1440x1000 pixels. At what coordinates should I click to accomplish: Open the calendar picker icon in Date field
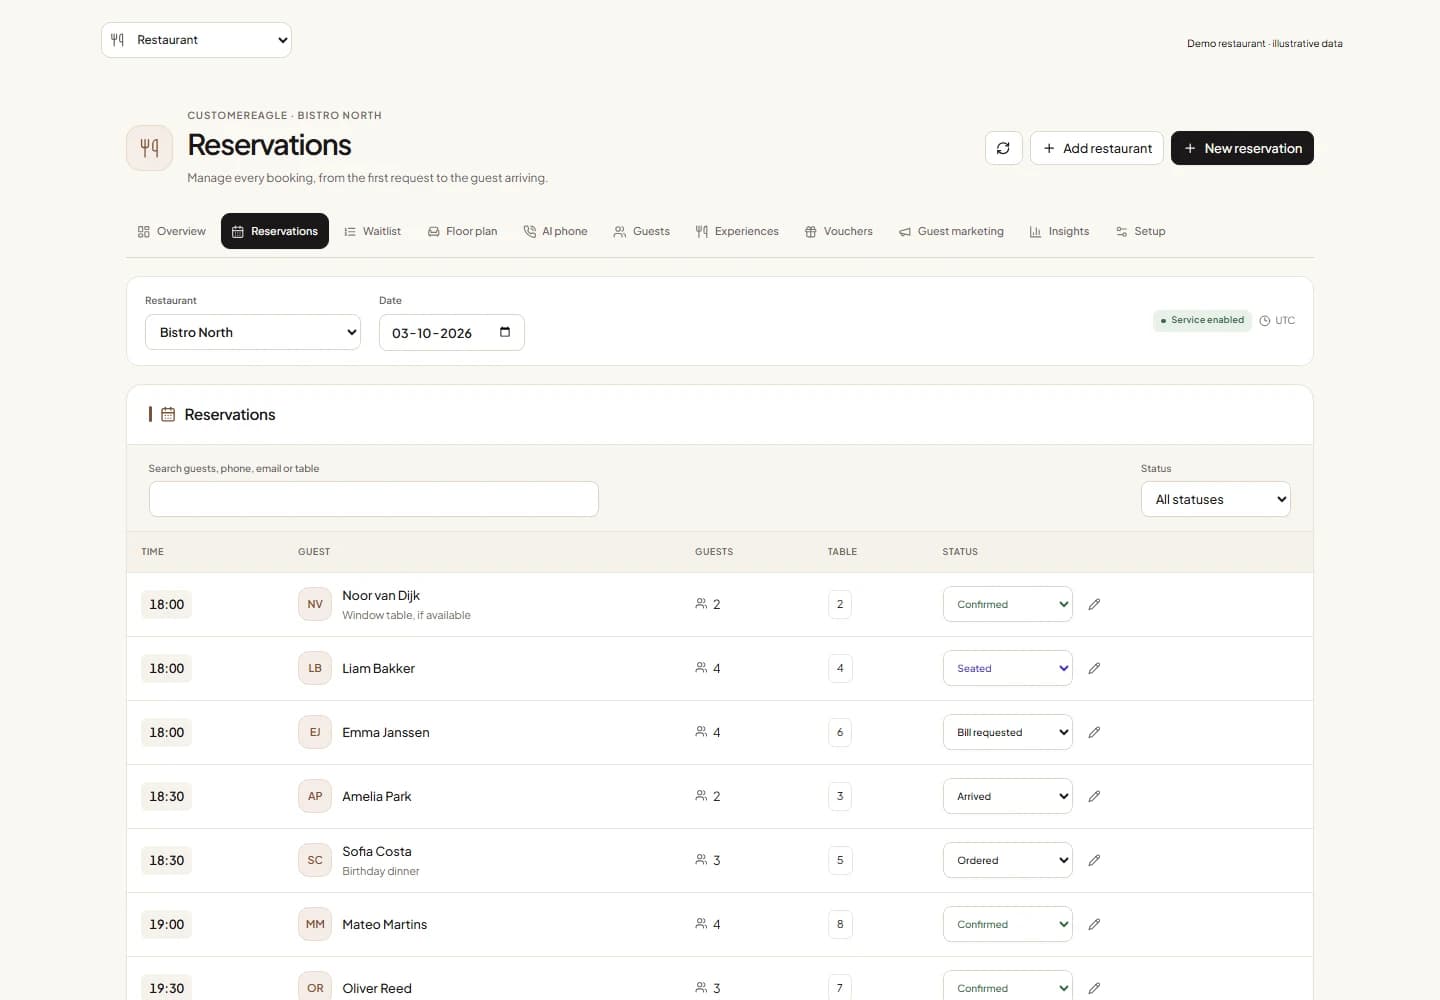click(x=505, y=332)
